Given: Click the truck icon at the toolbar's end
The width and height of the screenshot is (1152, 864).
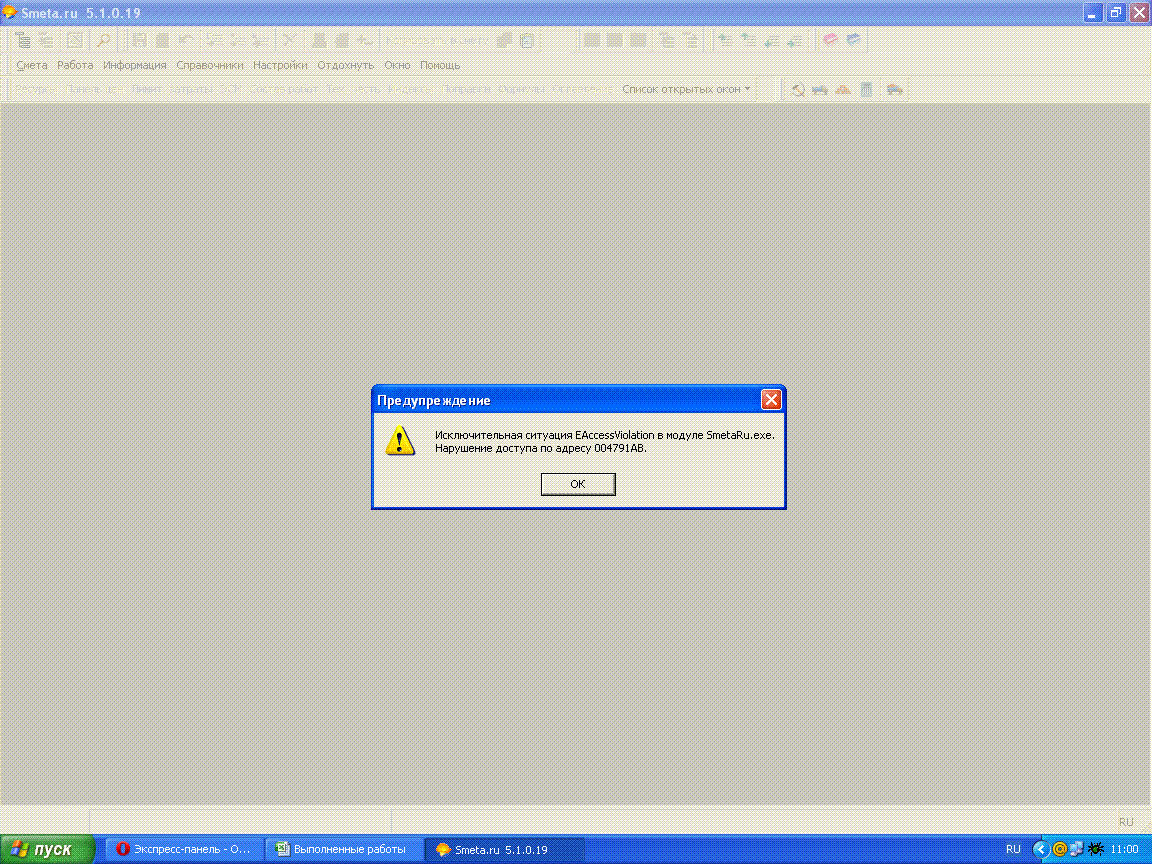Looking at the screenshot, I should point(894,90).
